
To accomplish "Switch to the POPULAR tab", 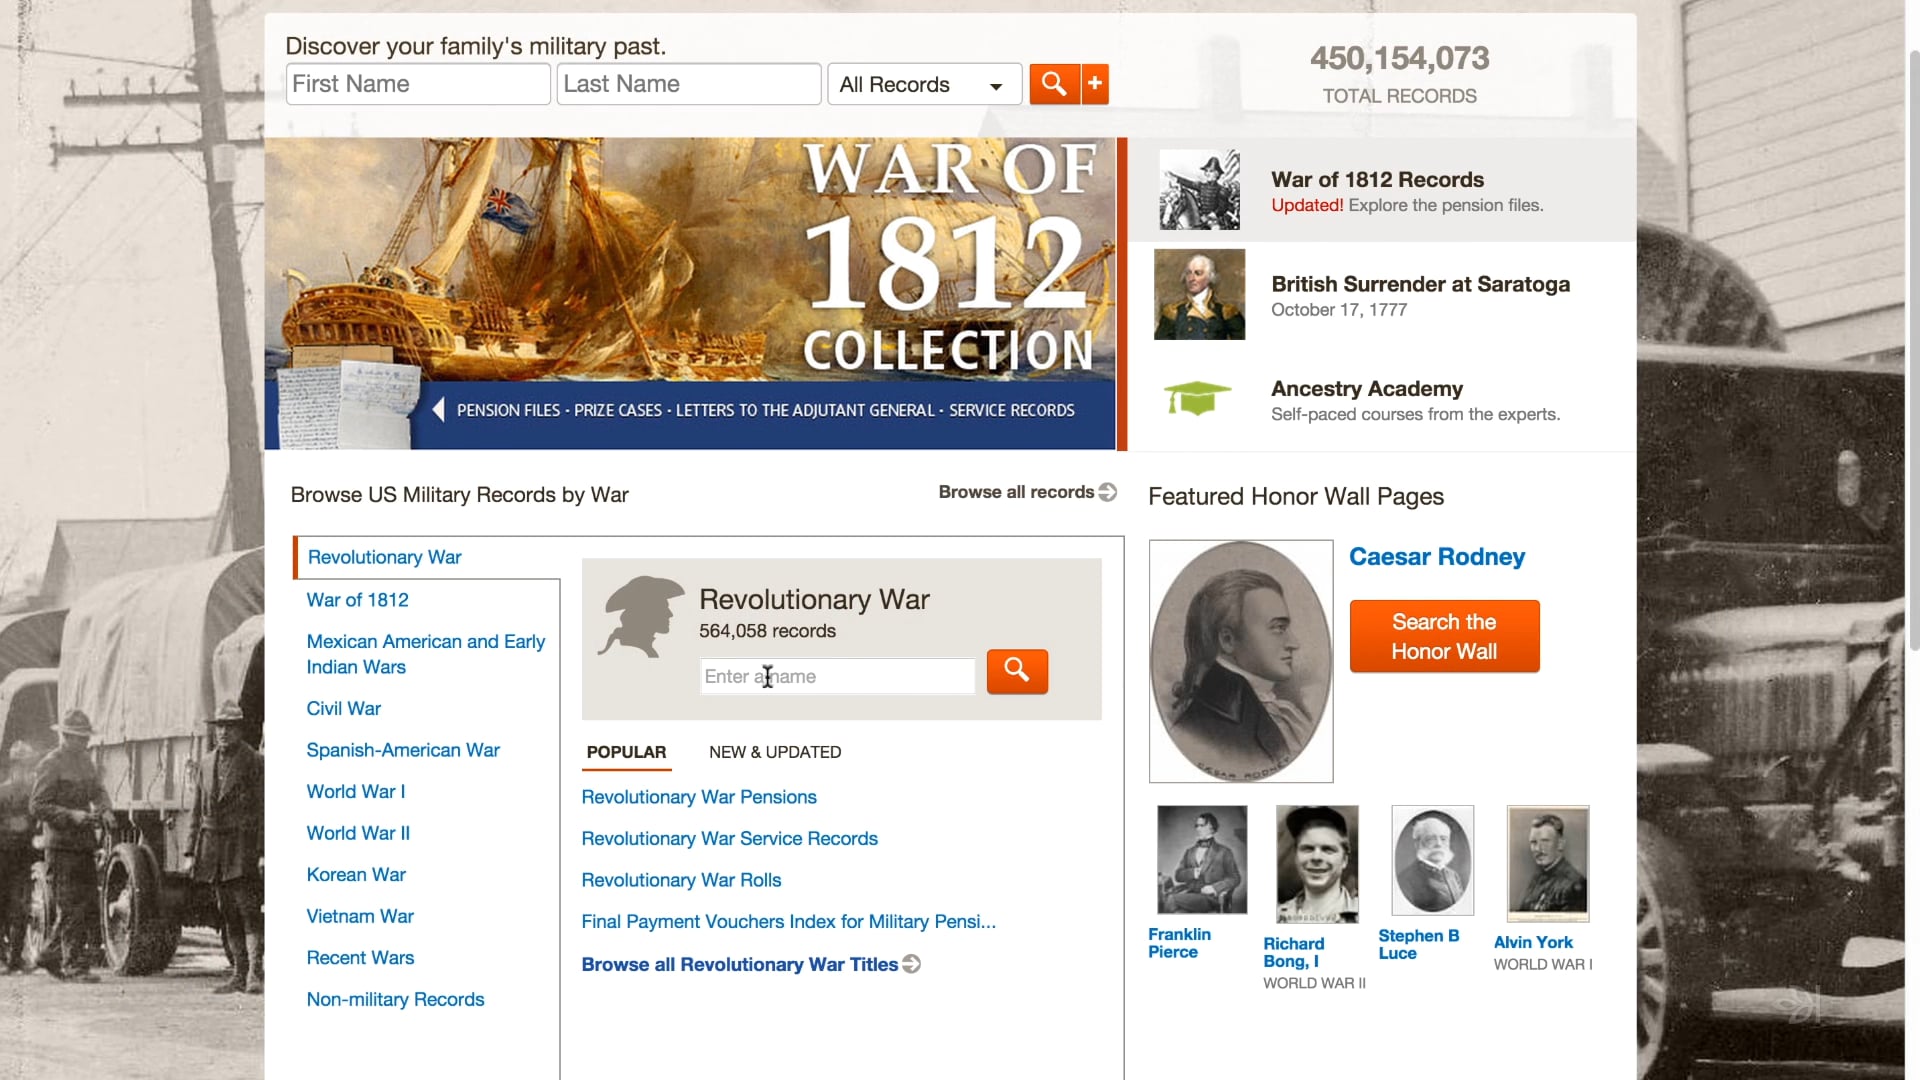I will coord(626,752).
